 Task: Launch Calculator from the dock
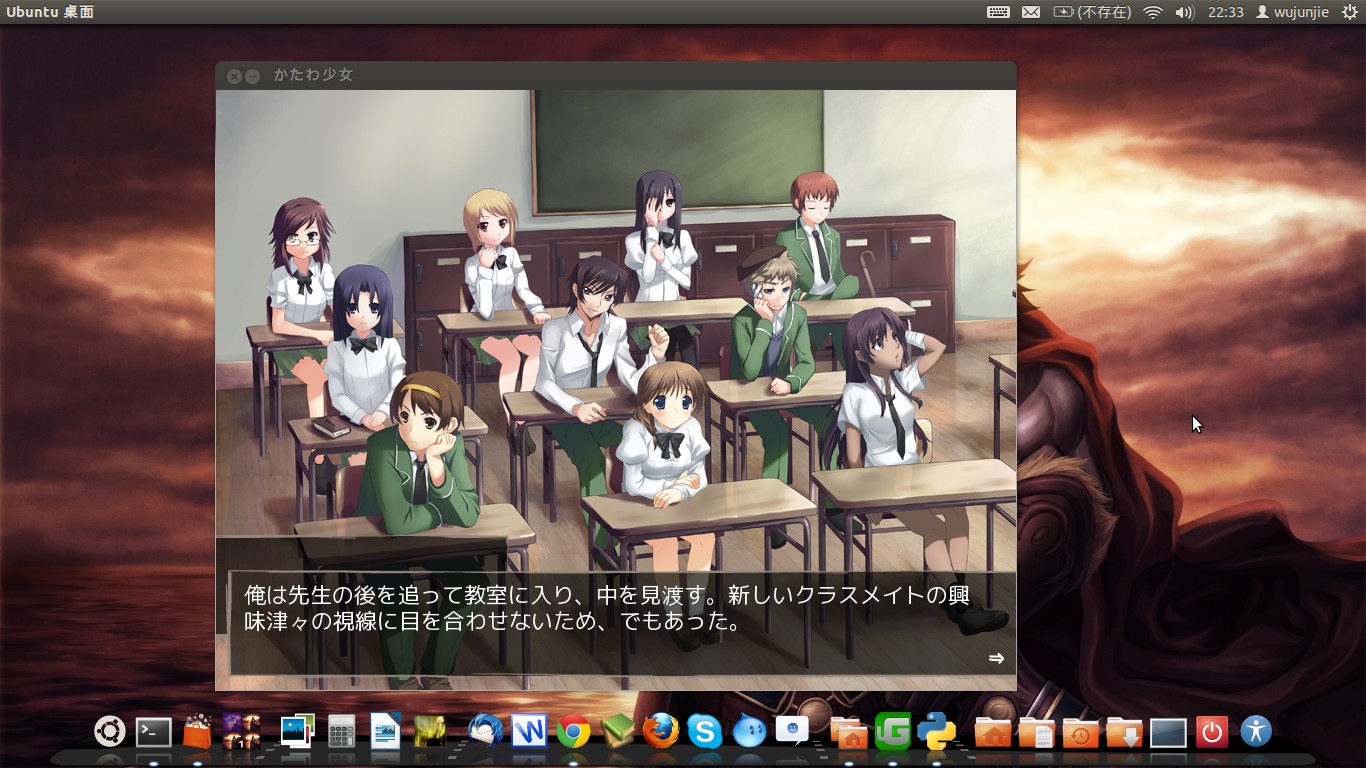pyautogui.click(x=341, y=732)
